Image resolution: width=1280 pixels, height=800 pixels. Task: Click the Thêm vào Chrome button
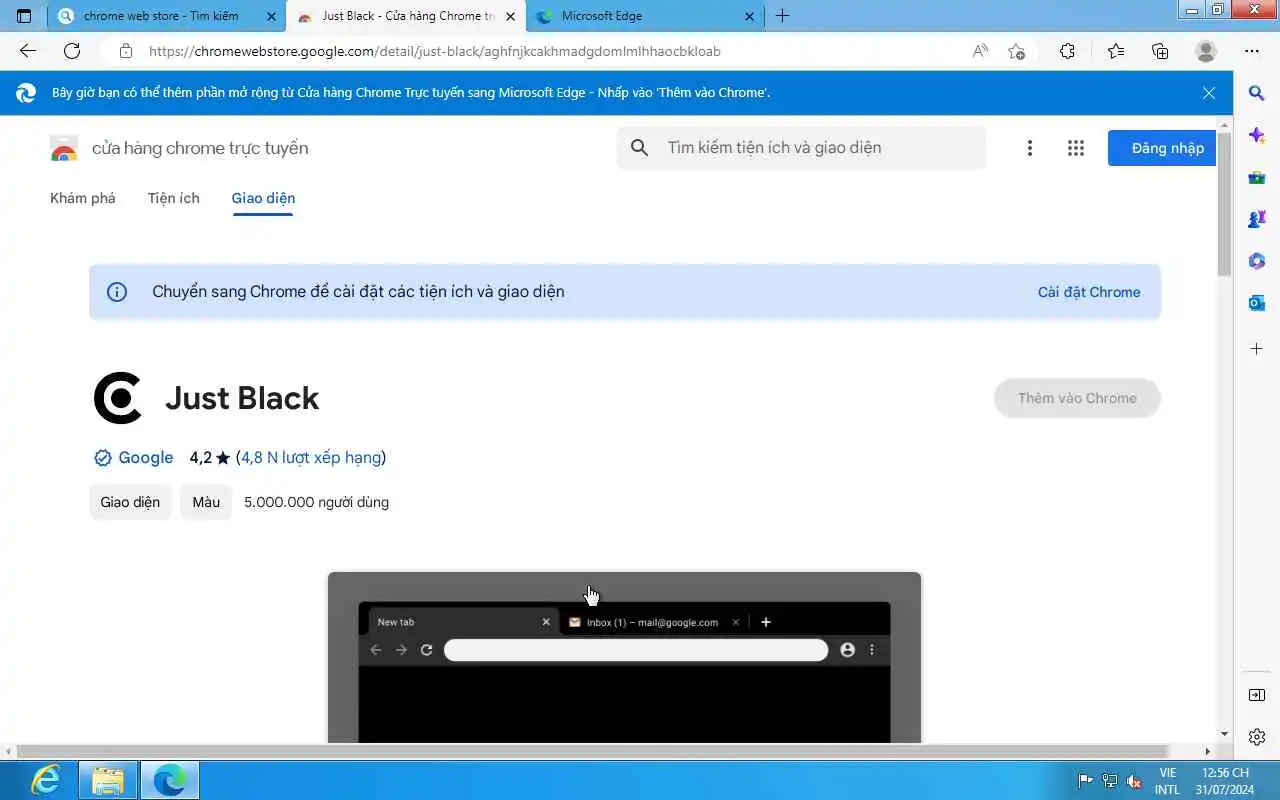(1077, 398)
